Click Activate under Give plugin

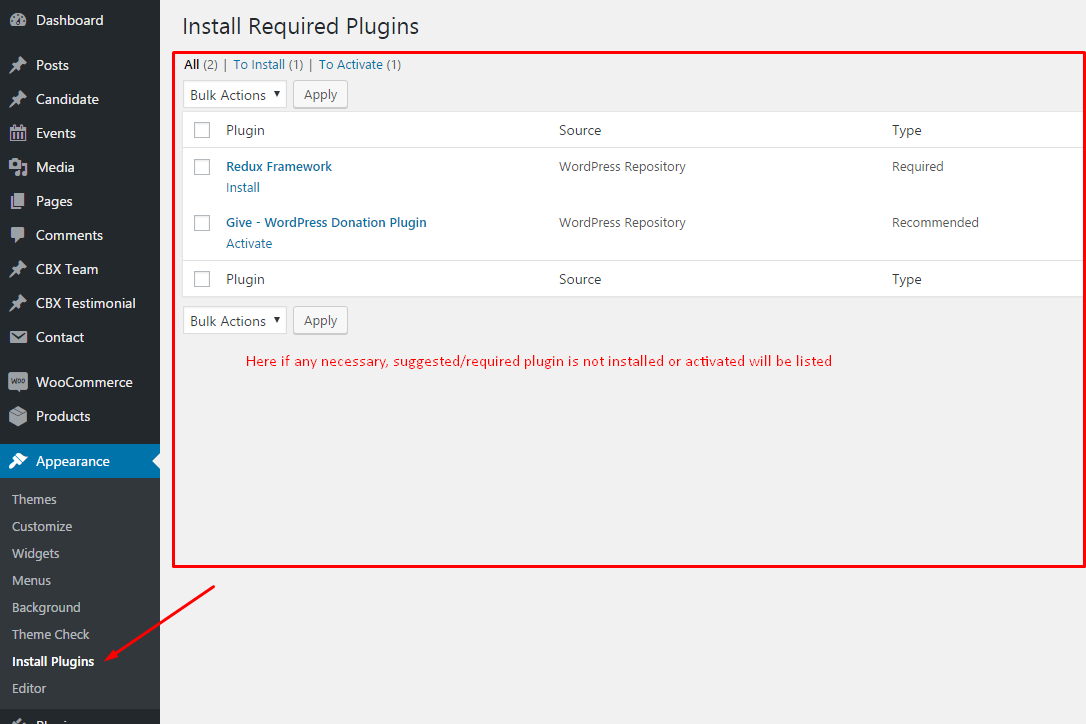pos(249,244)
